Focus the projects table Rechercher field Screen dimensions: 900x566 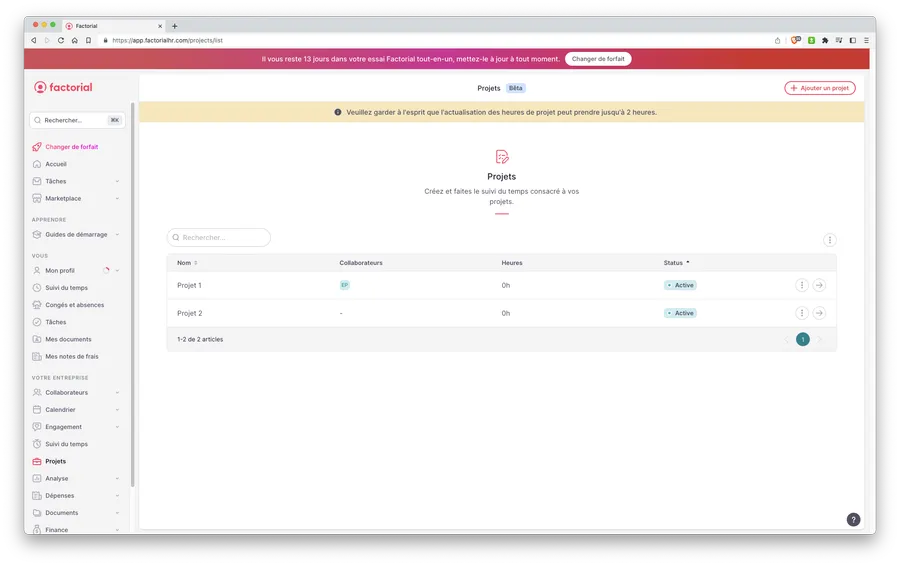pos(219,238)
